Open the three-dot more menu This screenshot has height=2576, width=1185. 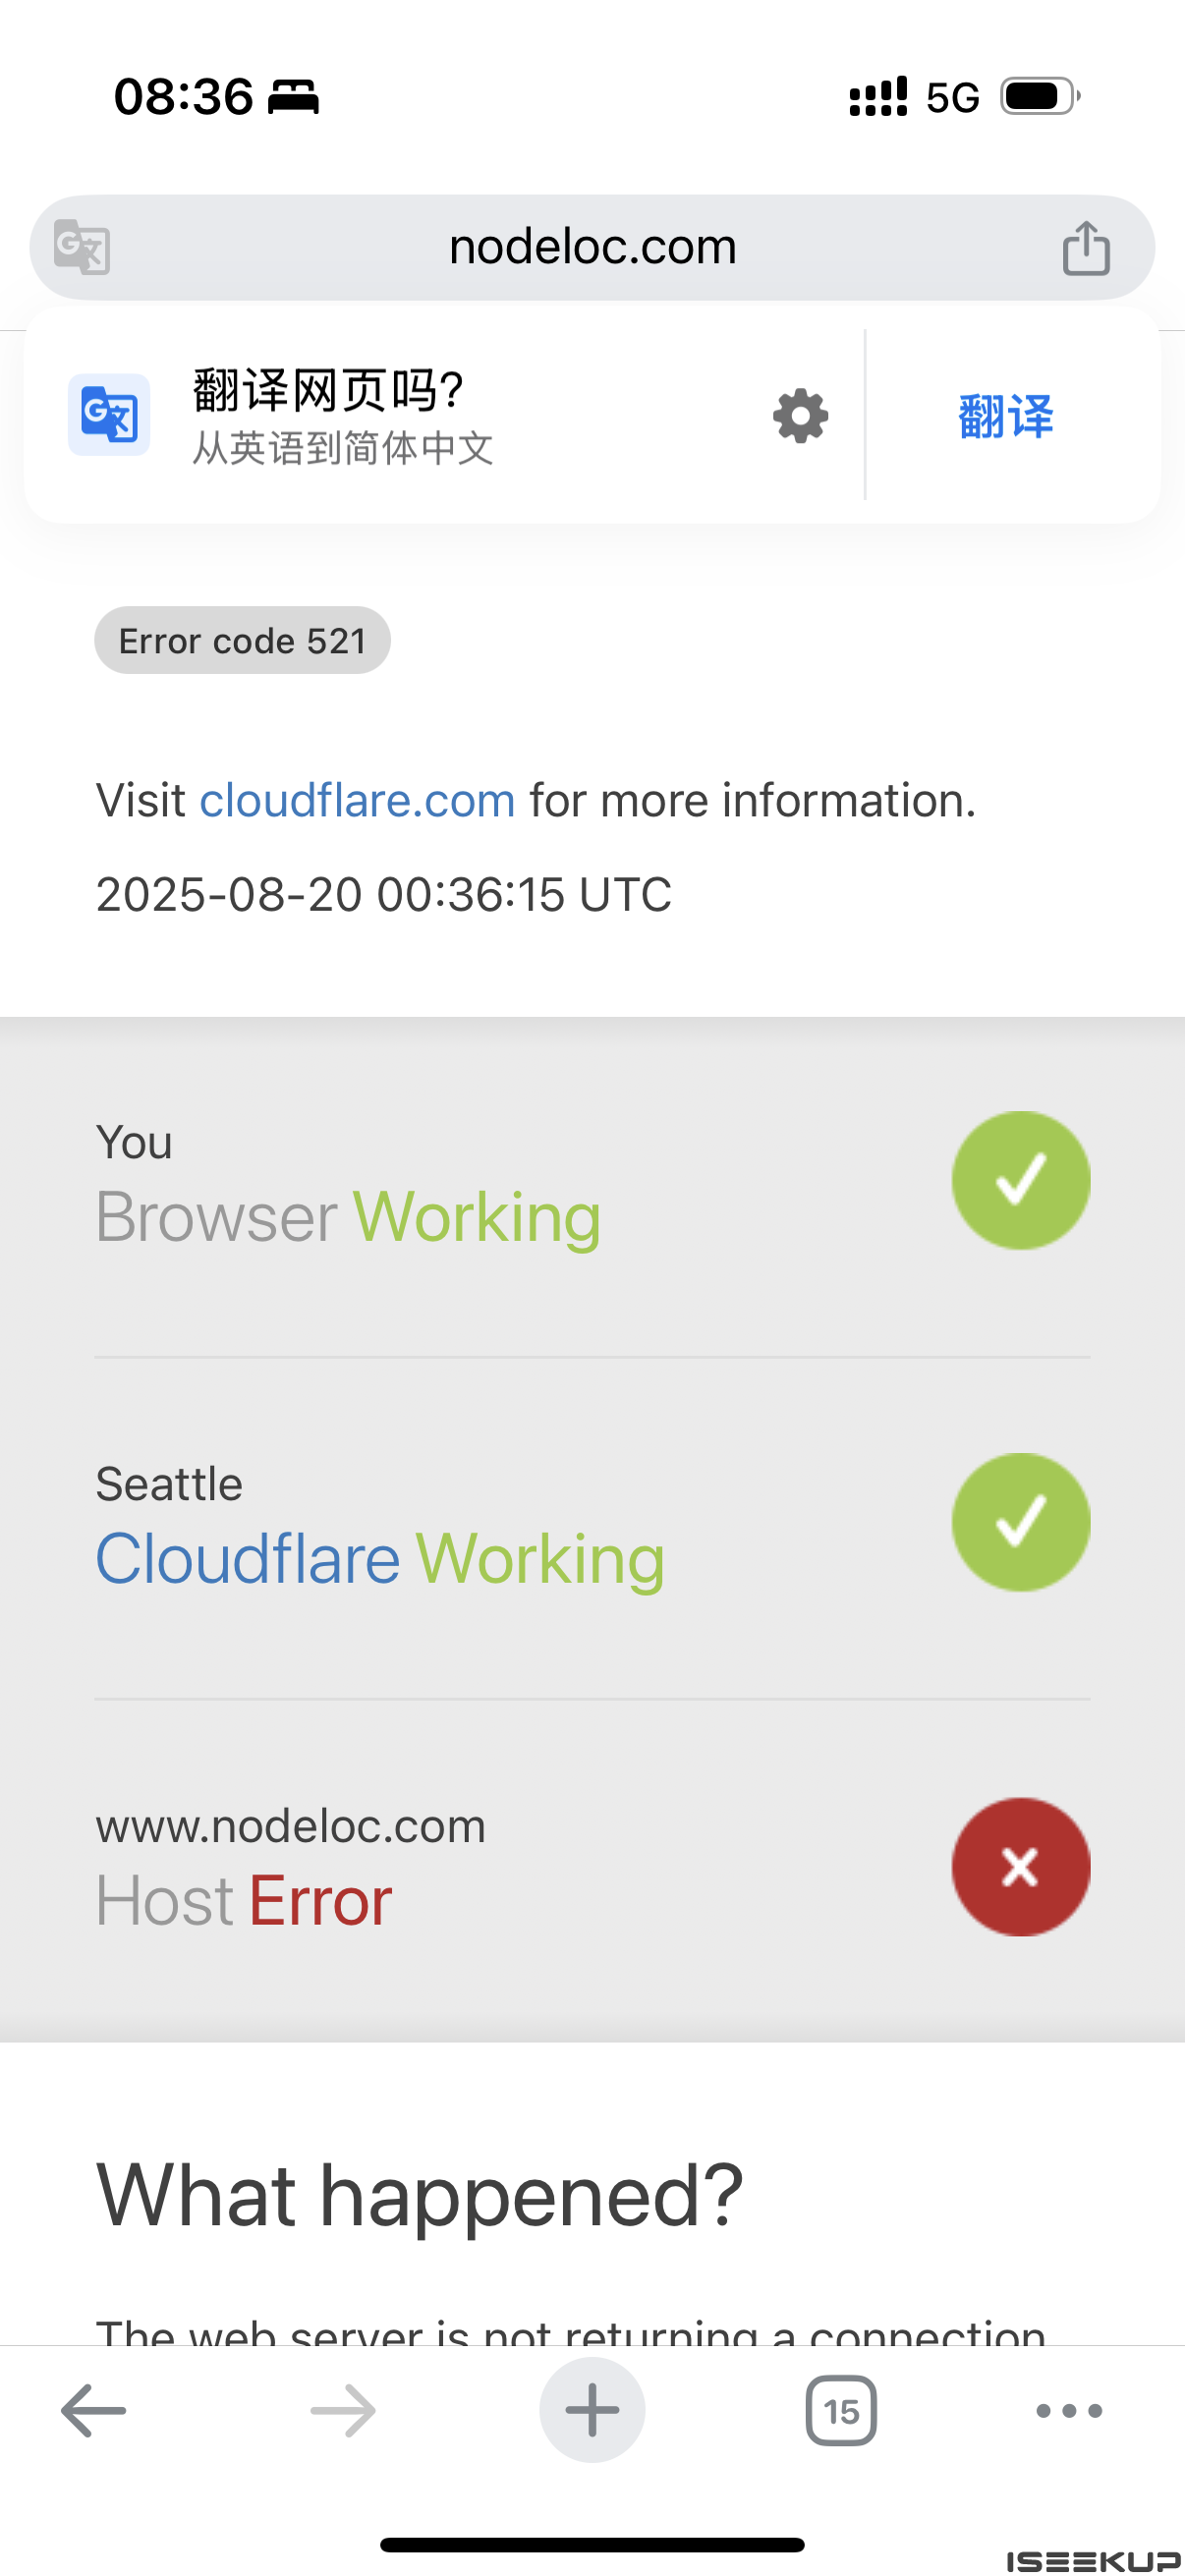[1069, 2411]
